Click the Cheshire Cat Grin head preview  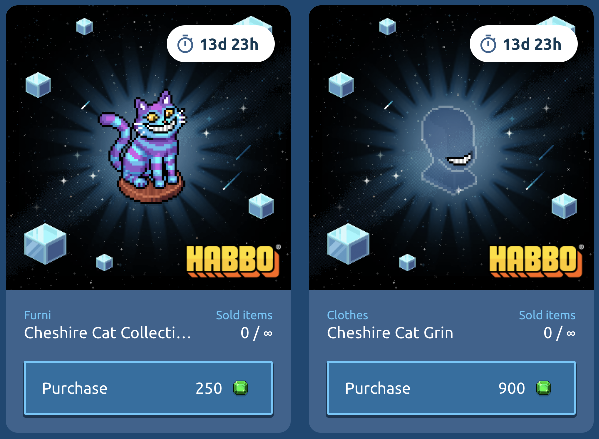[x=448, y=151]
